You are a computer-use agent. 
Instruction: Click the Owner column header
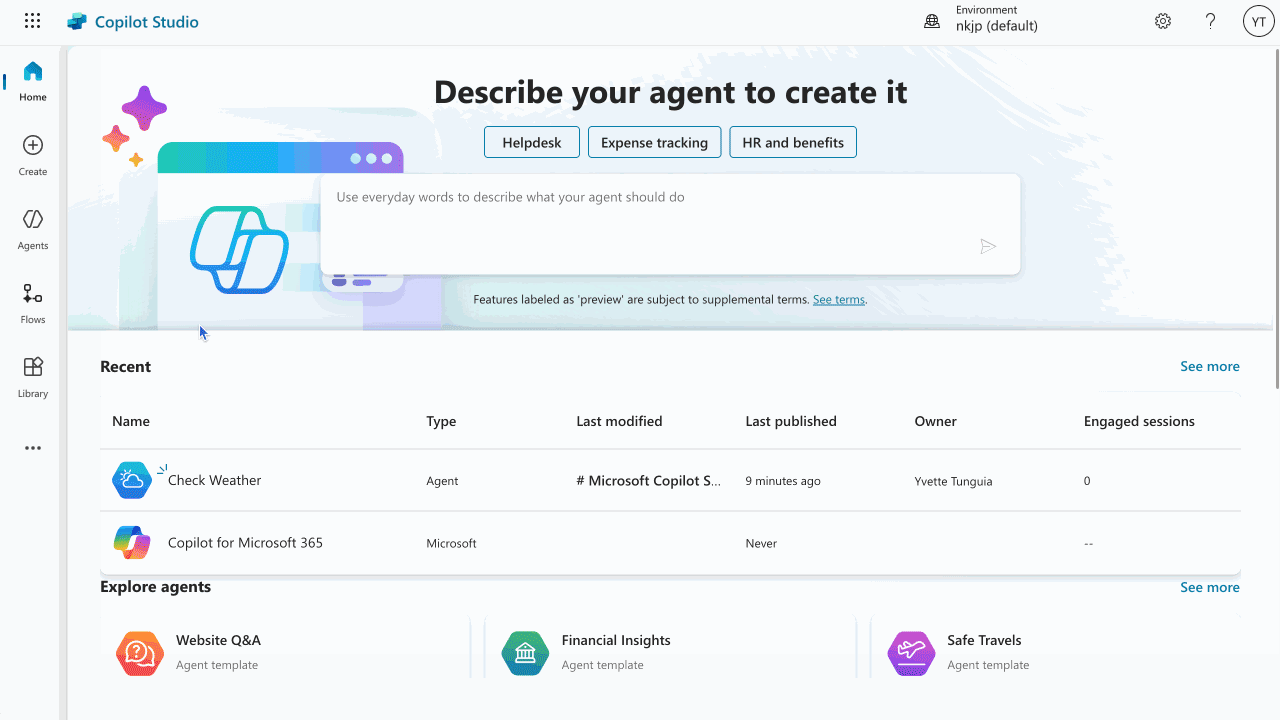pos(935,421)
